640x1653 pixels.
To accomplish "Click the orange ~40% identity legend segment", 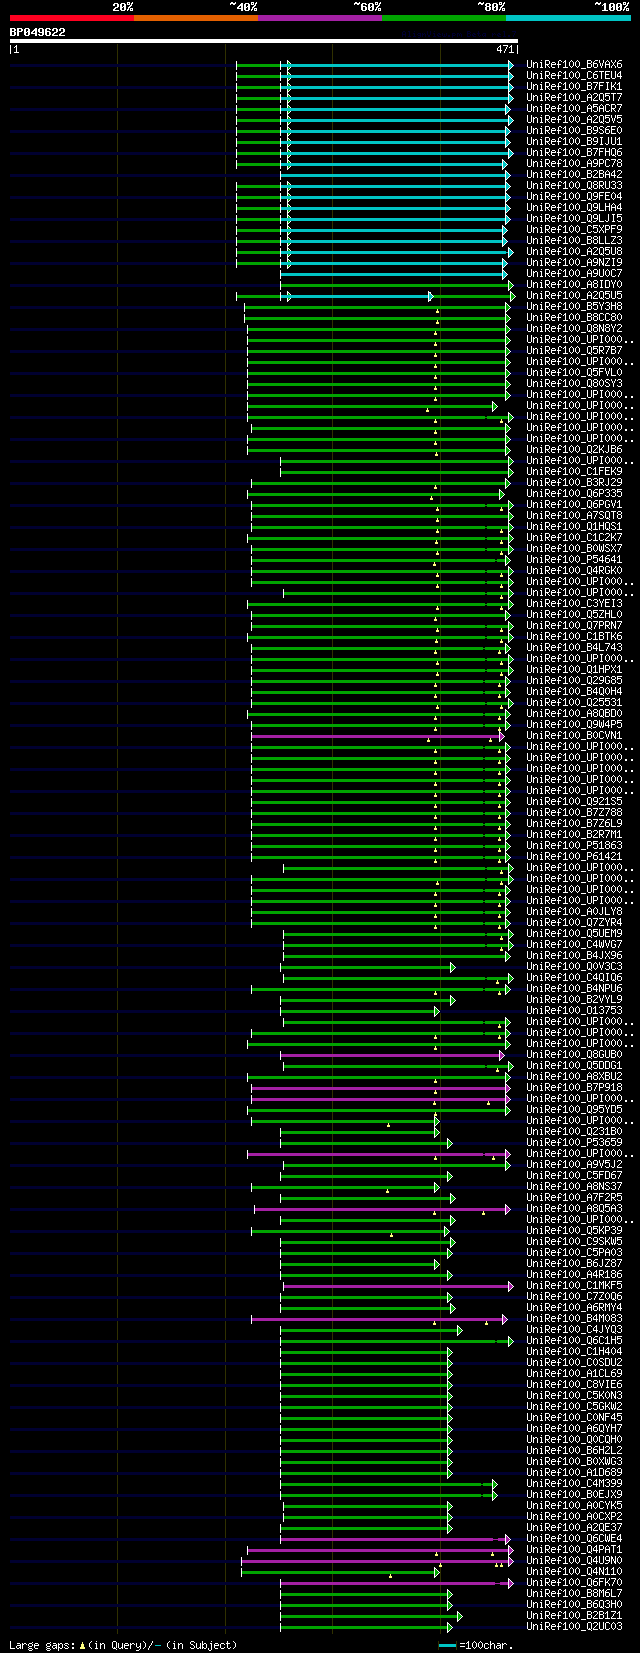I will [x=195, y=18].
